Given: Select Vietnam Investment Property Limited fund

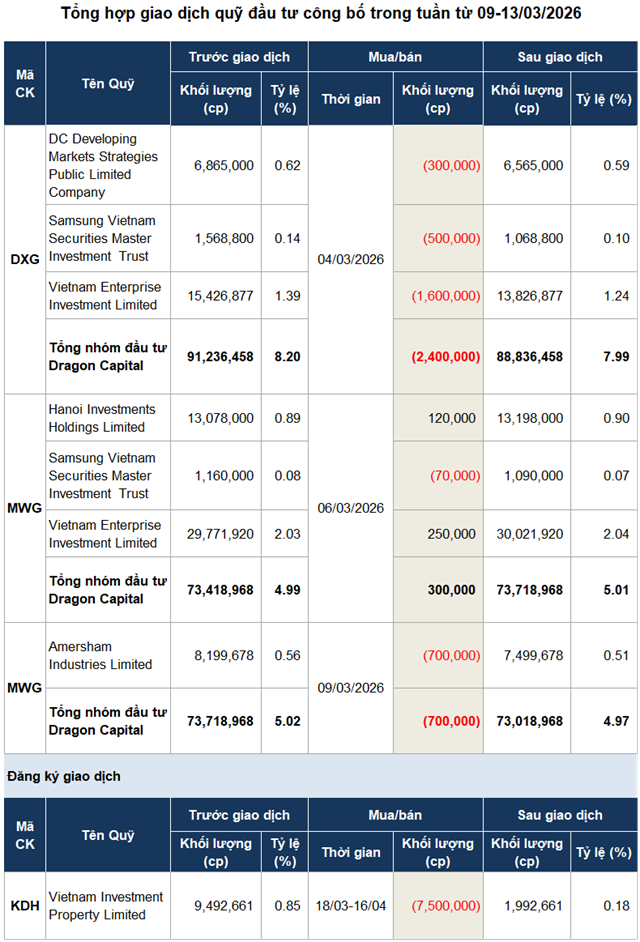Looking at the screenshot, I should coord(105,905).
